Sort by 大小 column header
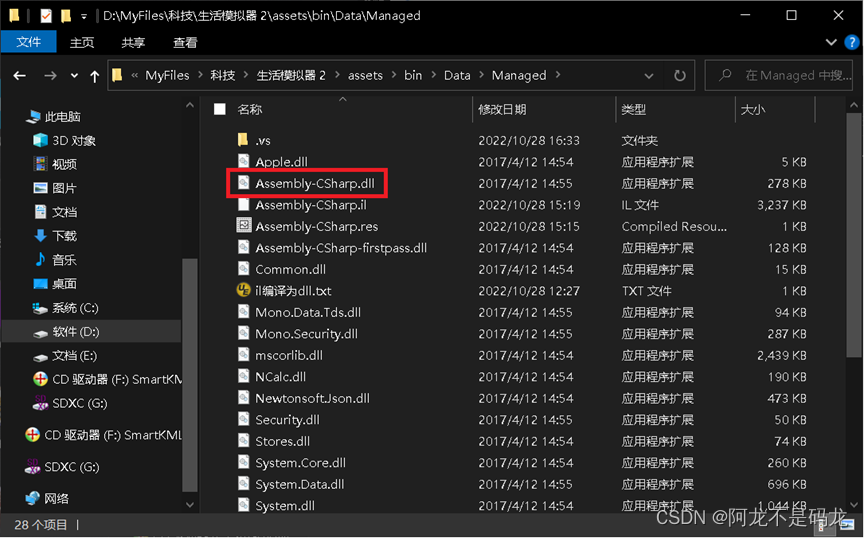 tap(753, 109)
